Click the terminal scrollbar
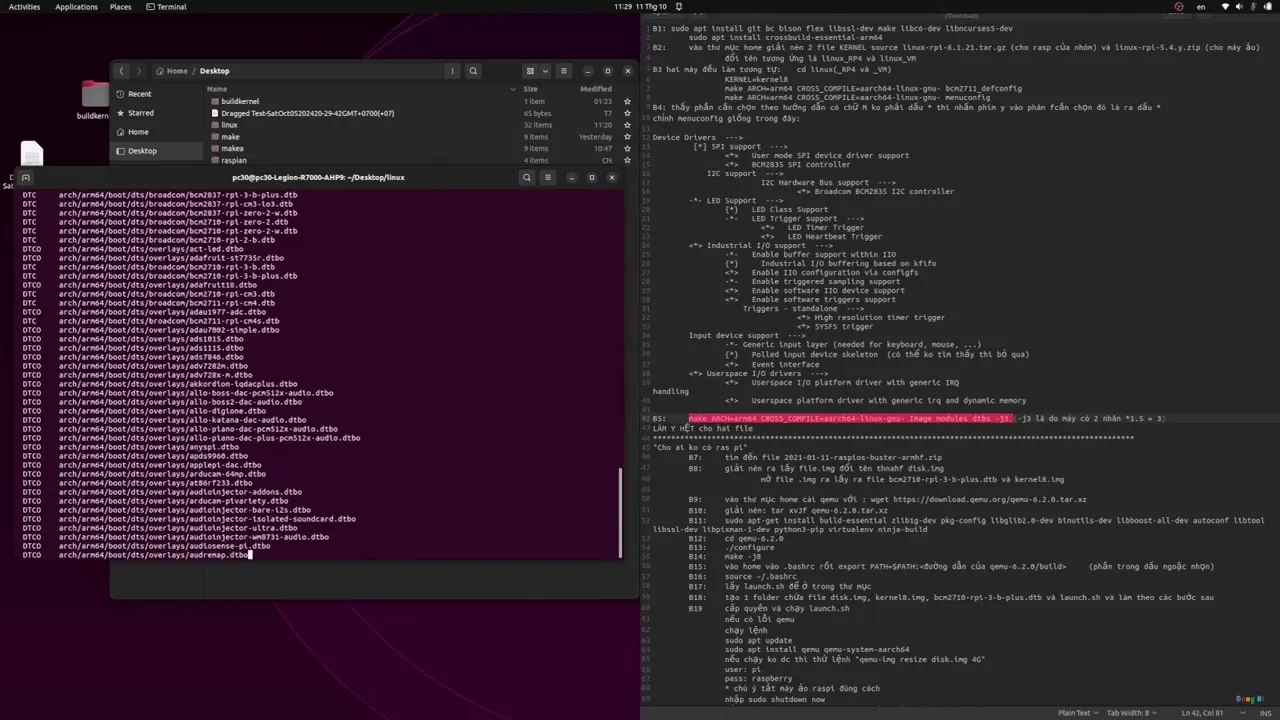The width and height of the screenshot is (1280, 720). tap(620, 512)
